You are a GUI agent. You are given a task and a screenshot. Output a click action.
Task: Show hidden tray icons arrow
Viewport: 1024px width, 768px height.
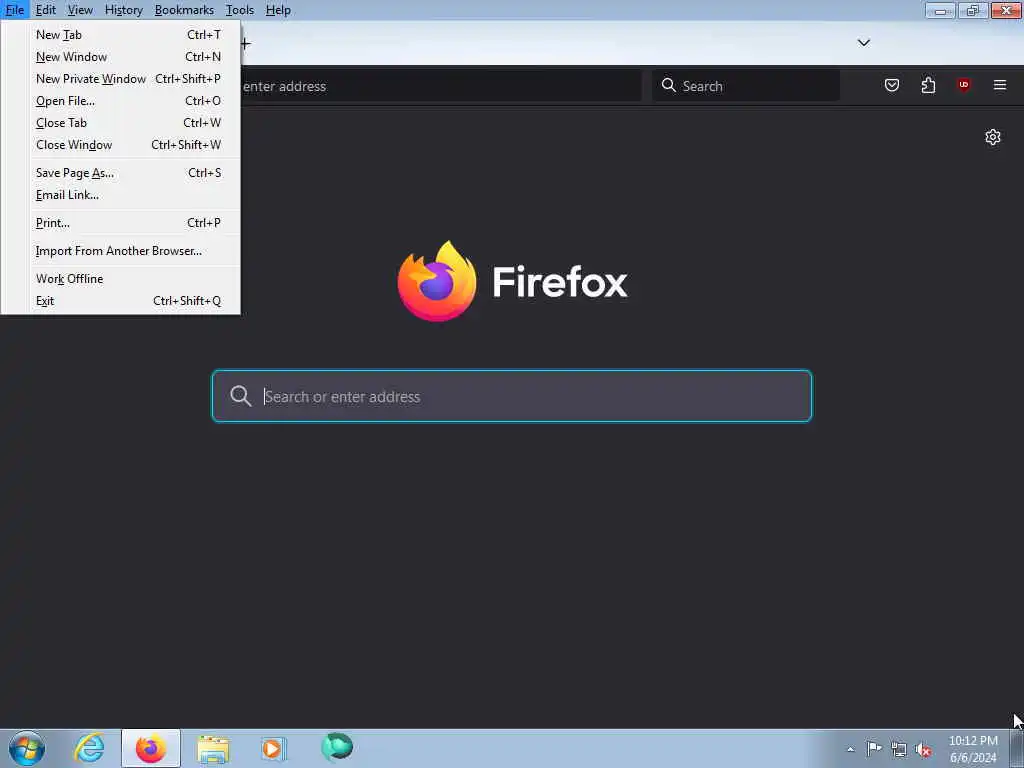[x=850, y=749]
